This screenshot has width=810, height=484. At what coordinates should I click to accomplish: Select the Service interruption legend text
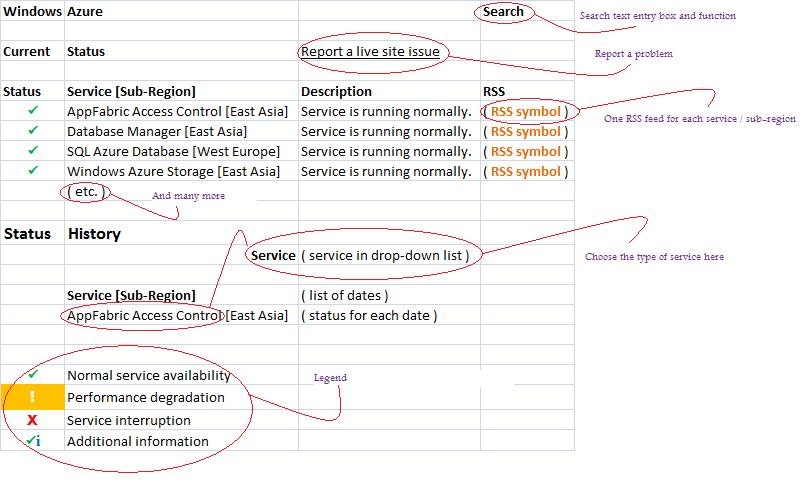pyautogui.click(x=129, y=420)
